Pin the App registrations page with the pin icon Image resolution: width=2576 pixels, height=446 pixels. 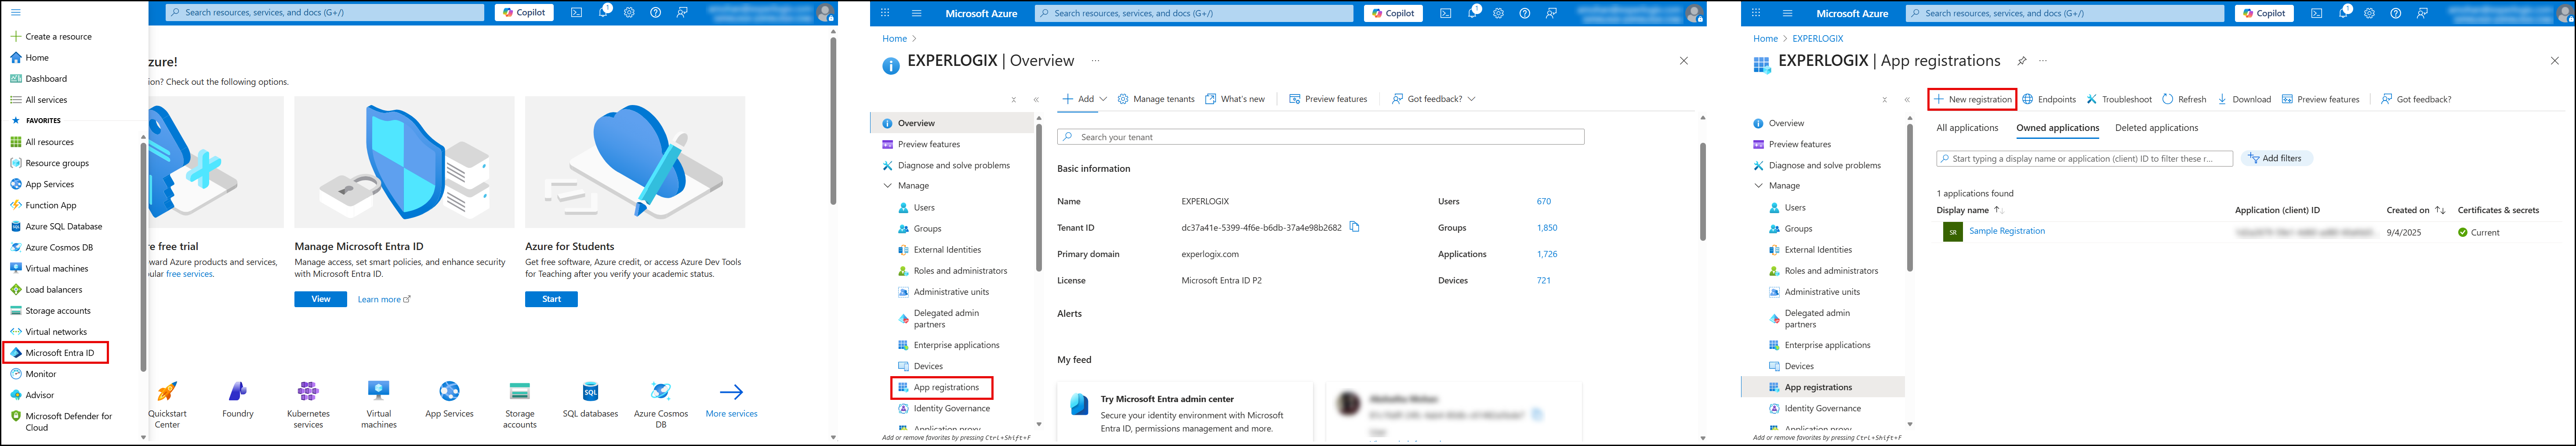click(2021, 61)
